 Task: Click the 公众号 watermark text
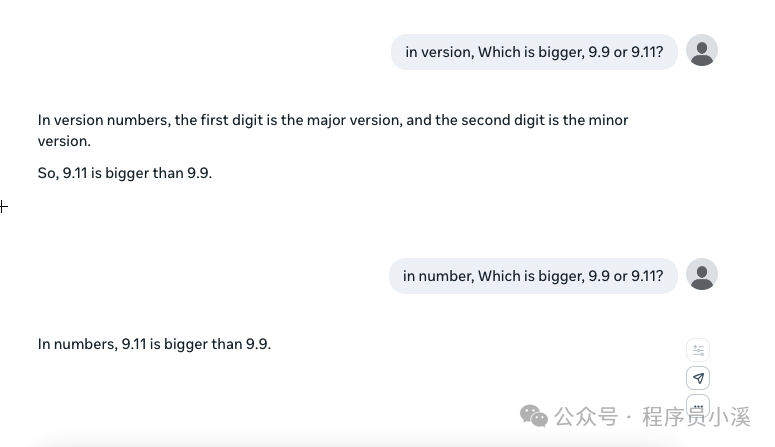tap(585, 415)
